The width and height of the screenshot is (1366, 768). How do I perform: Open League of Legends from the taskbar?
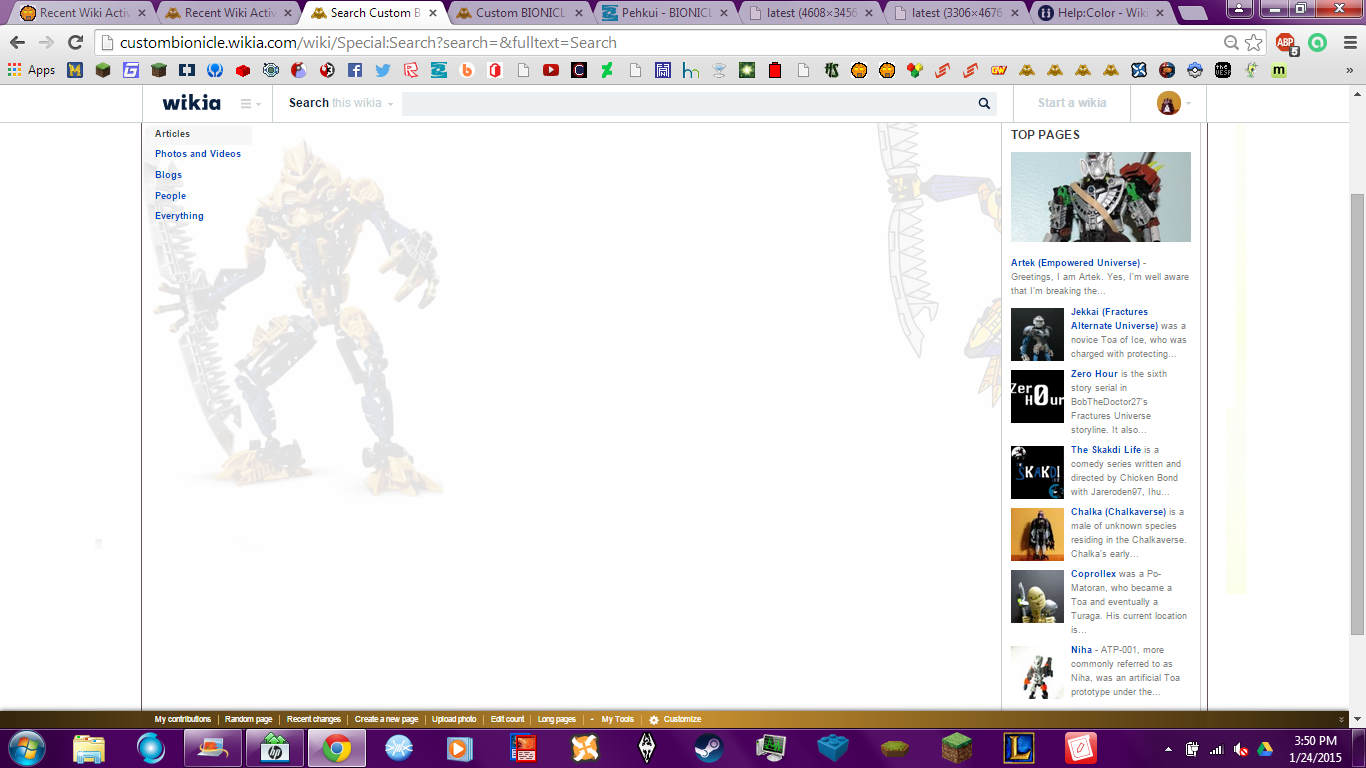point(1019,748)
